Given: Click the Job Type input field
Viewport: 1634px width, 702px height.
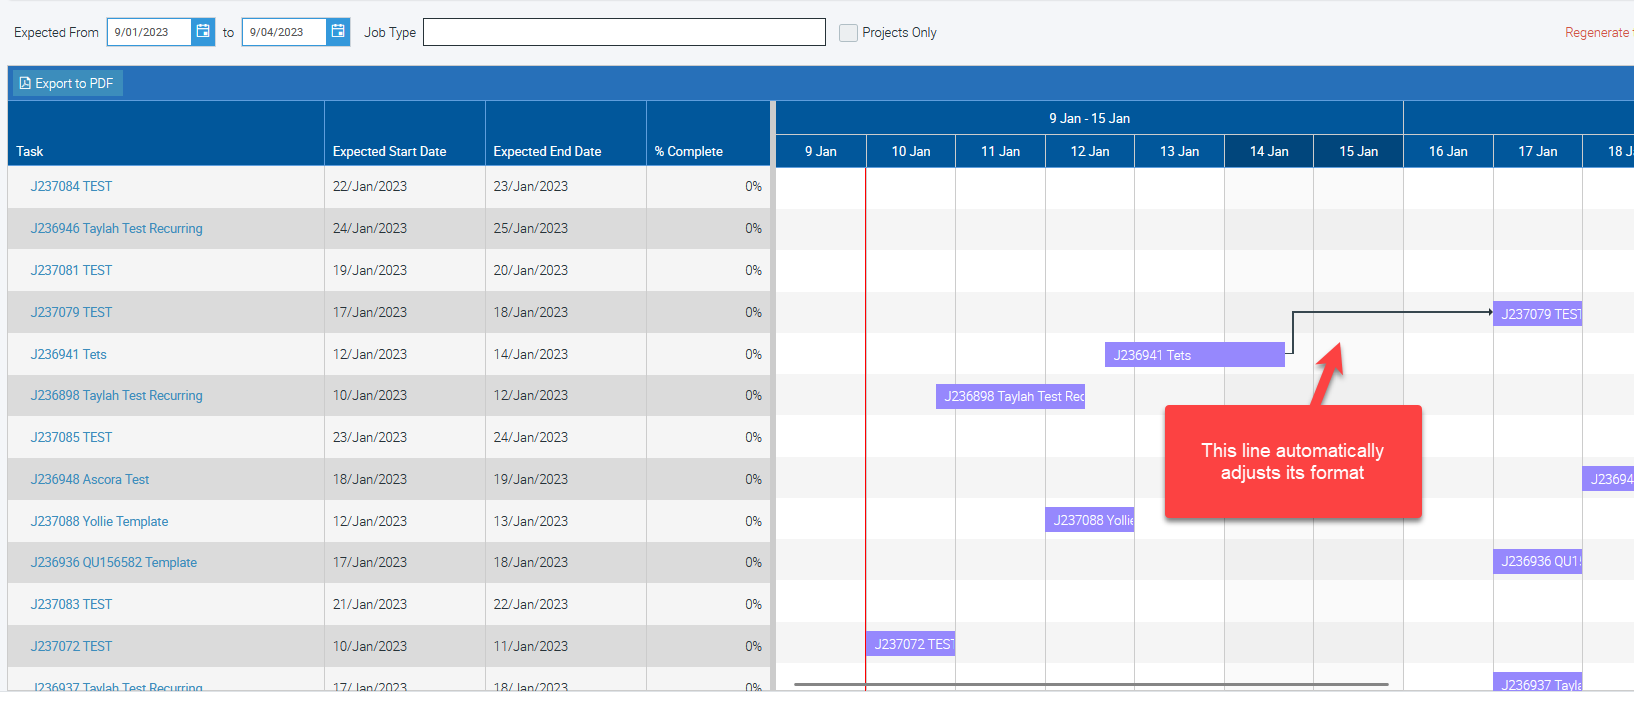Looking at the screenshot, I should tap(624, 32).
